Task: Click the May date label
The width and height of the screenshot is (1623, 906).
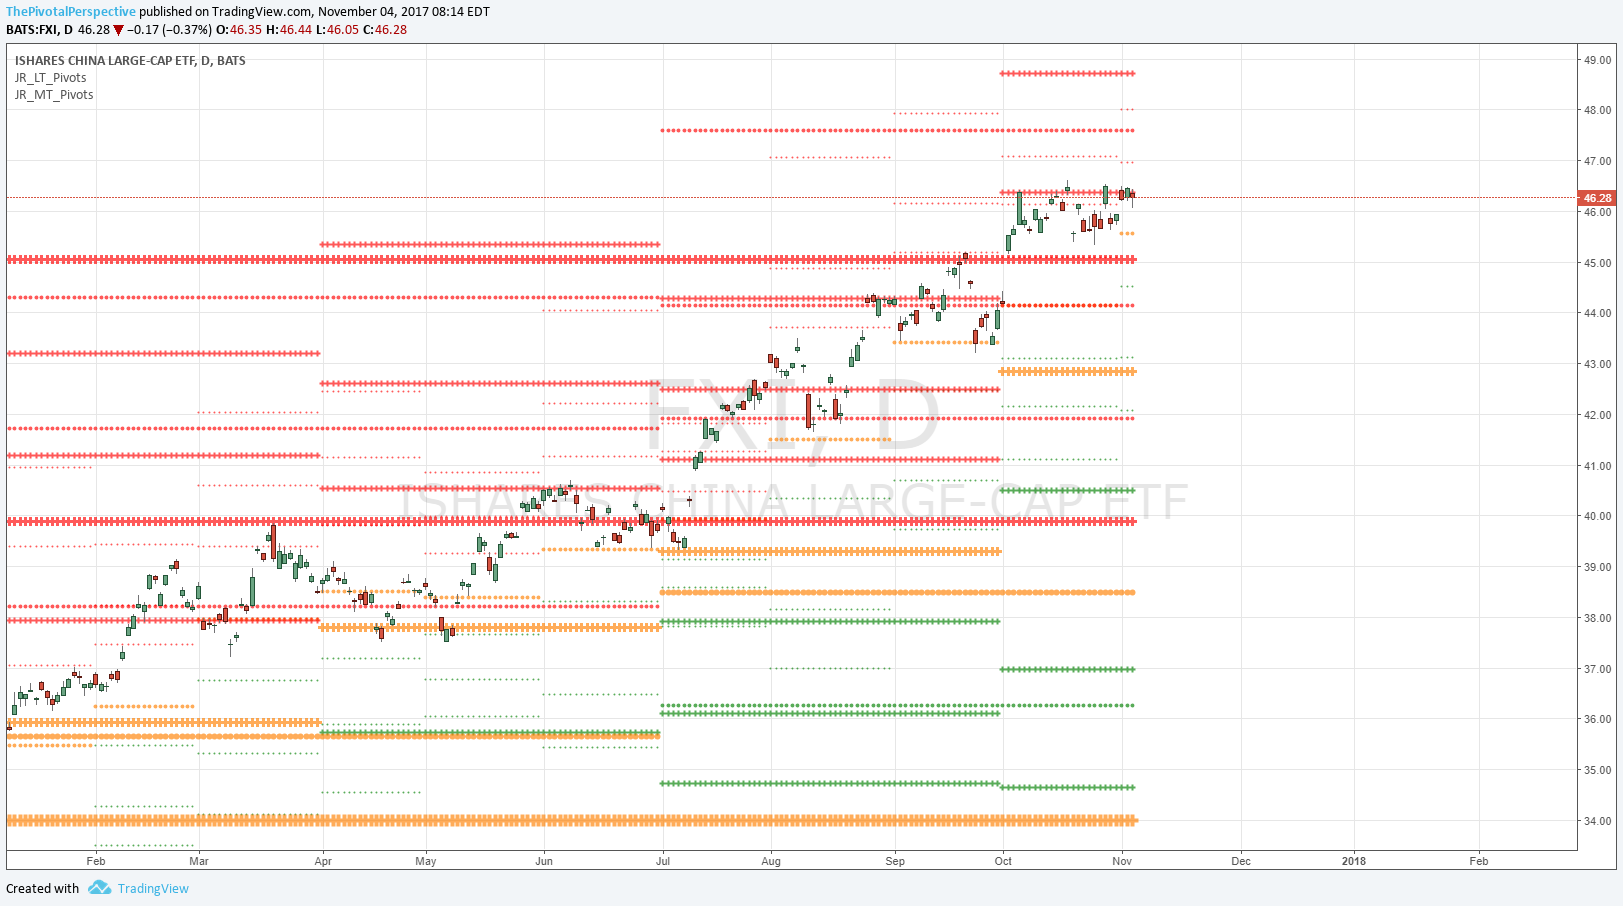Action: (x=426, y=861)
